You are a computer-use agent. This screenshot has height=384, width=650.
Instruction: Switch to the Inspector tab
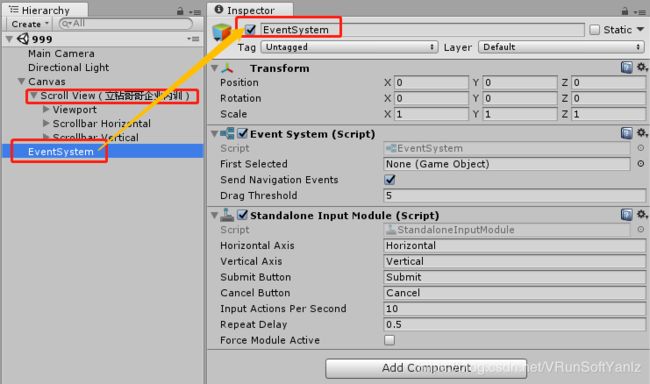click(x=250, y=10)
